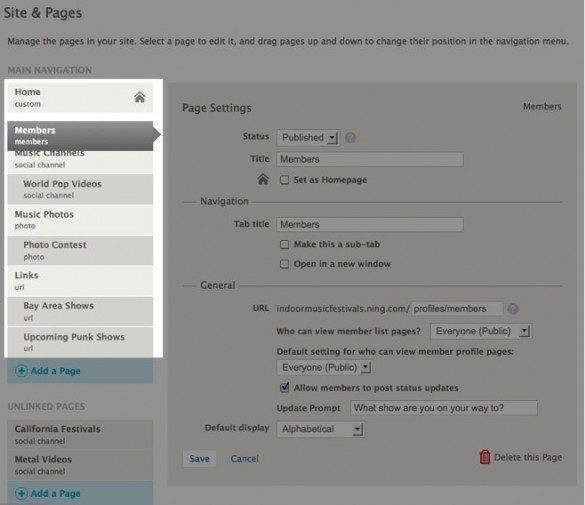Uncheck Allow members to post status updates

click(x=284, y=388)
